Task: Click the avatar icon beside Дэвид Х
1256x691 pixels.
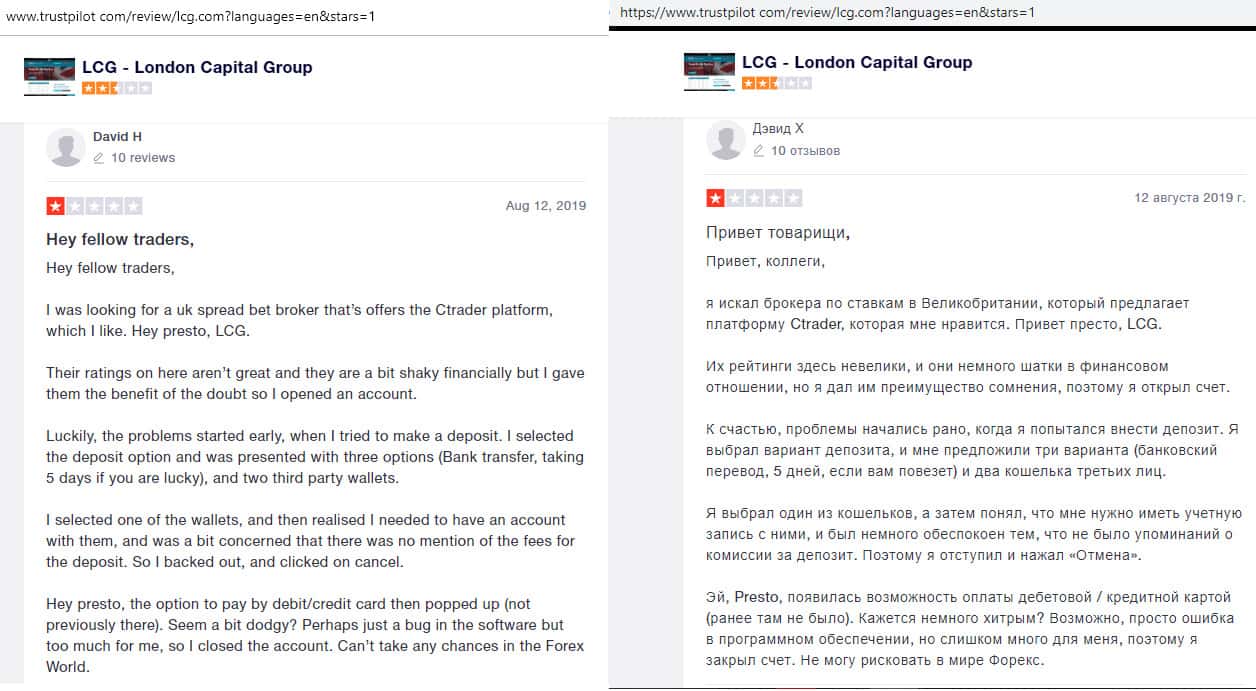Action: tap(725, 140)
